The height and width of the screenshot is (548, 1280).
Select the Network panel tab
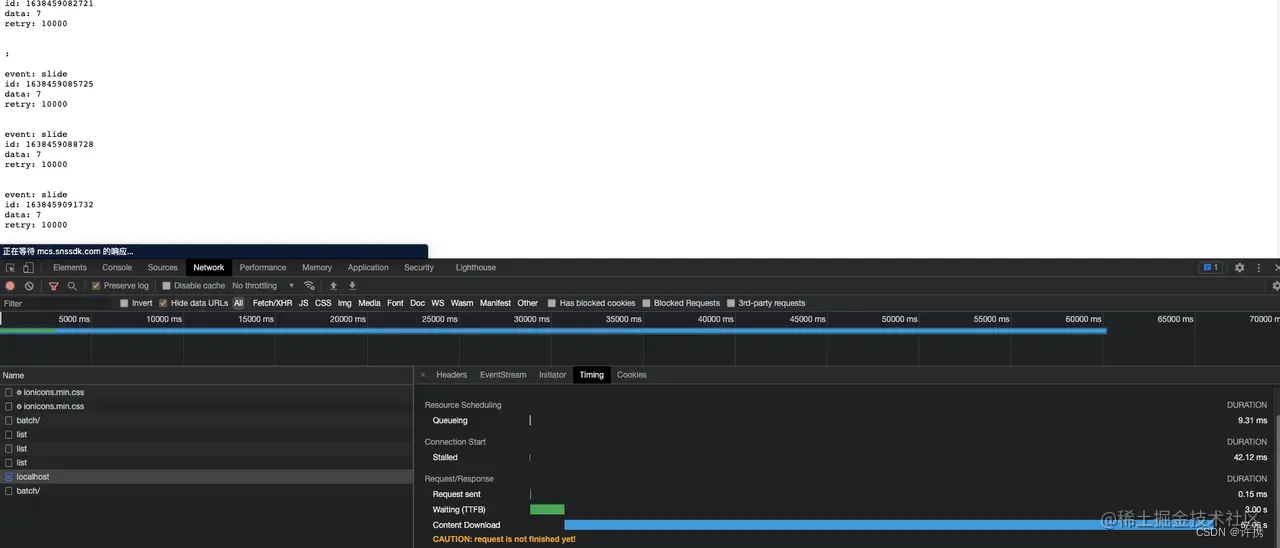(x=209, y=268)
